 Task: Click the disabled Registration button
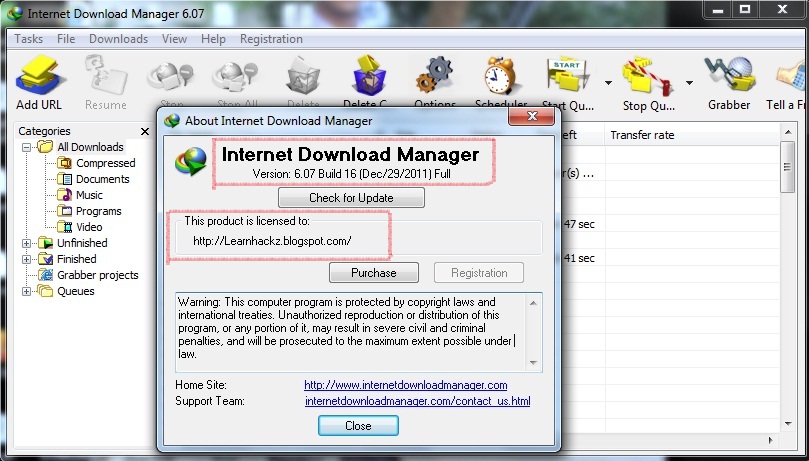(479, 273)
